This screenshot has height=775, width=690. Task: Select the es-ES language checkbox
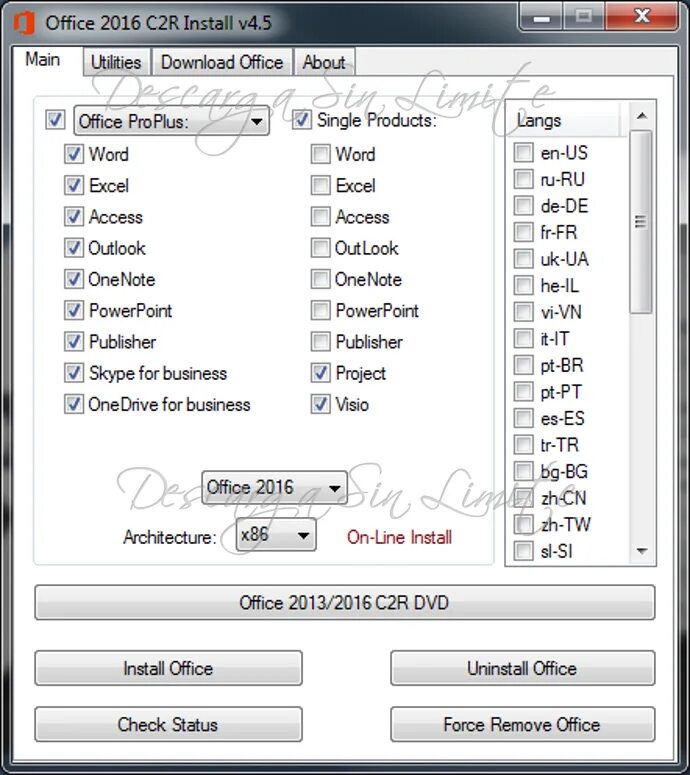523,418
